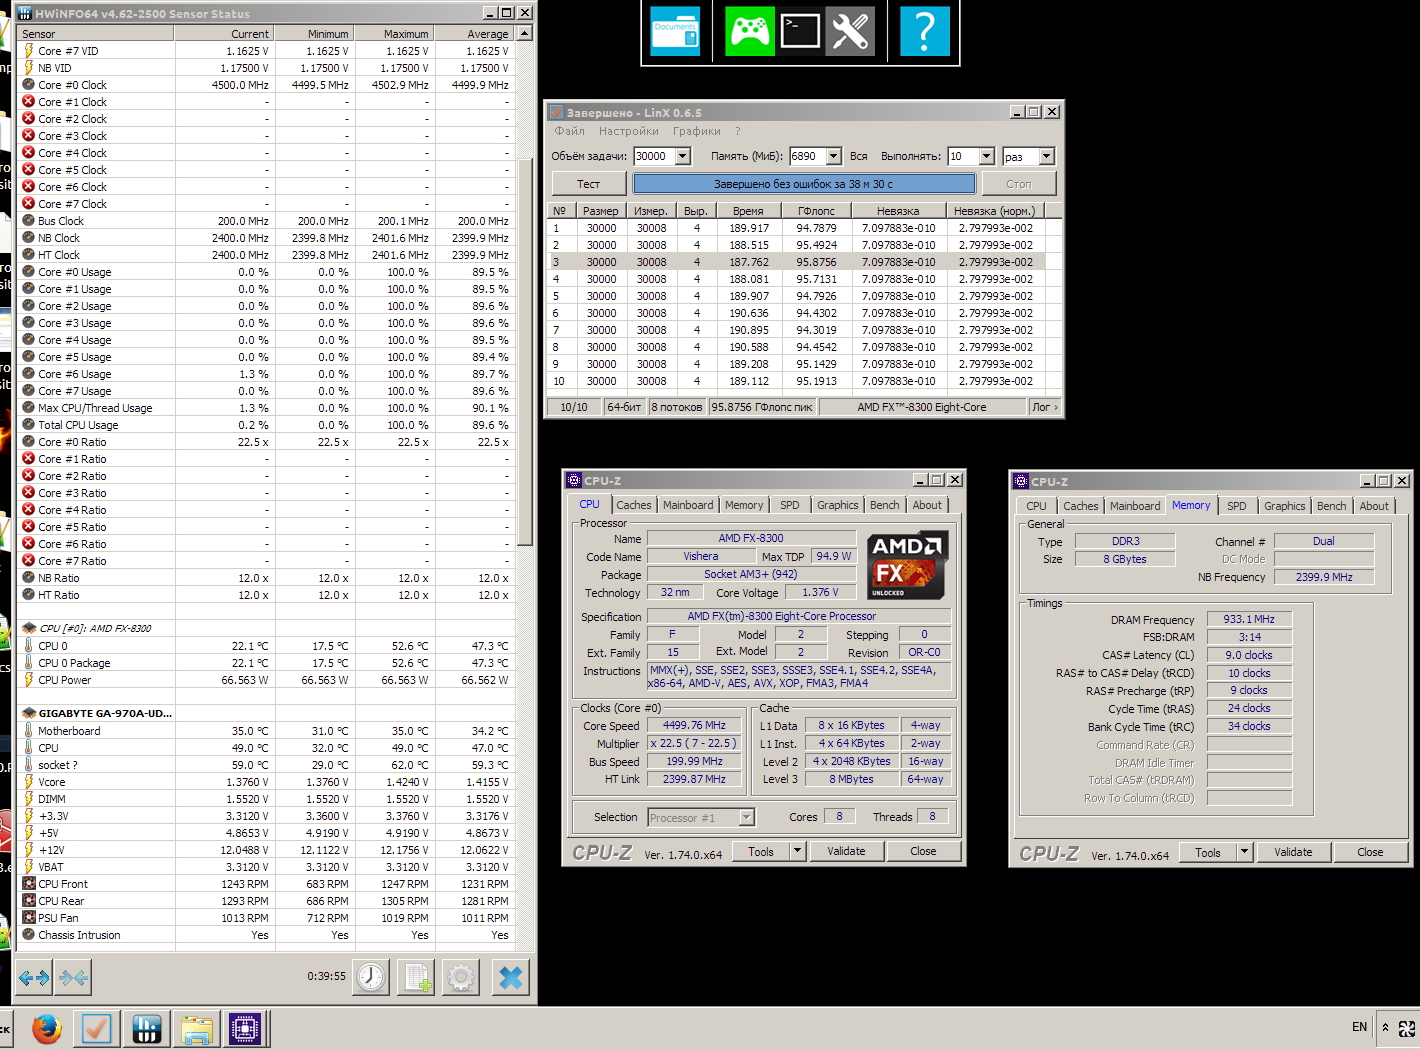Switch to the checkmark app in taskbar
The height and width of the screenshot is (1050, 1420).
tap(97, 1029)
